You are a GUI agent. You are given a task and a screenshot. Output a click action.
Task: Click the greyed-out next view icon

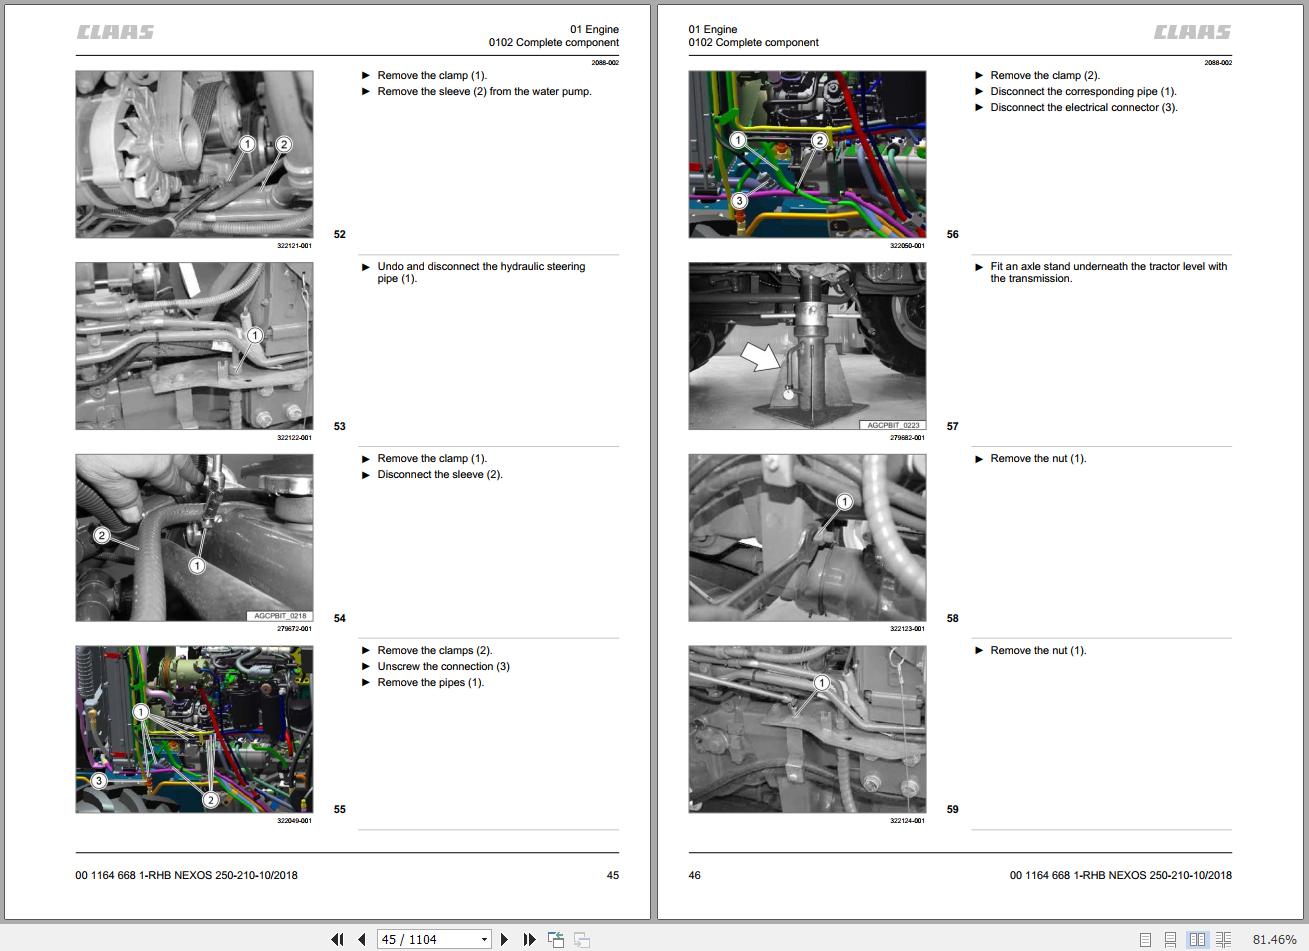pos(582,939)
